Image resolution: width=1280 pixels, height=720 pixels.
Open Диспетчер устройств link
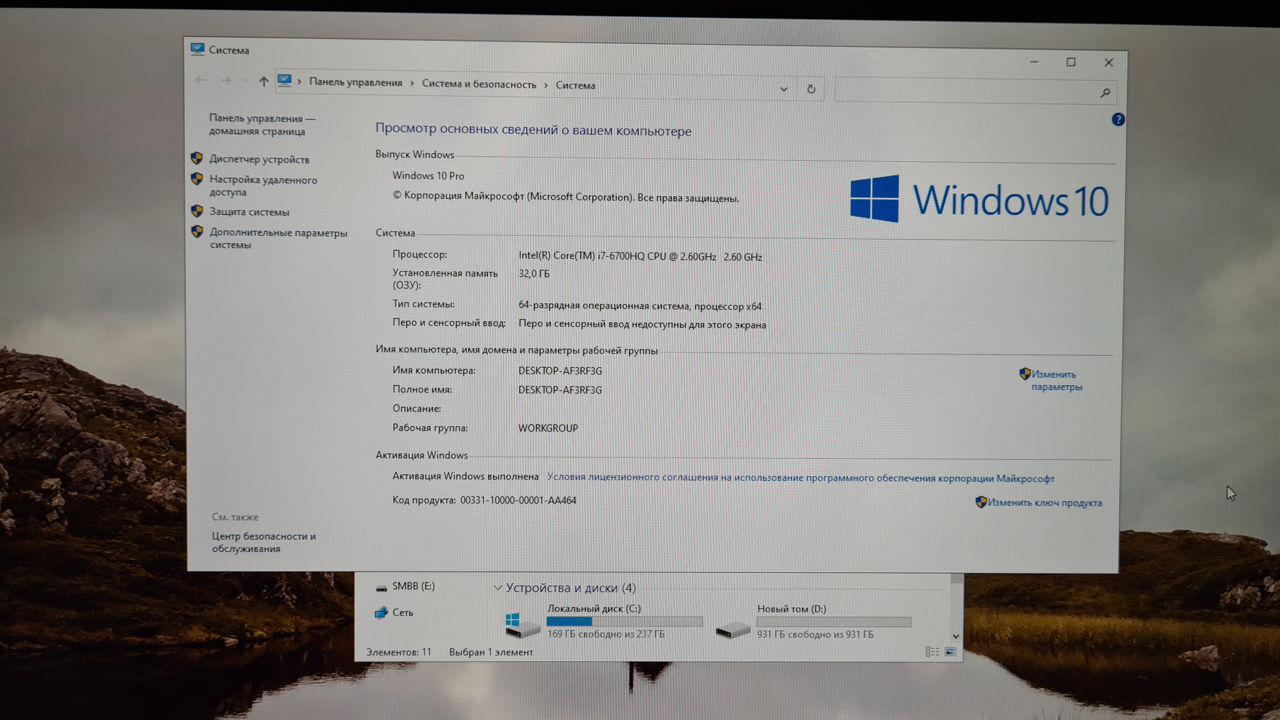click(x=259, y=159)
